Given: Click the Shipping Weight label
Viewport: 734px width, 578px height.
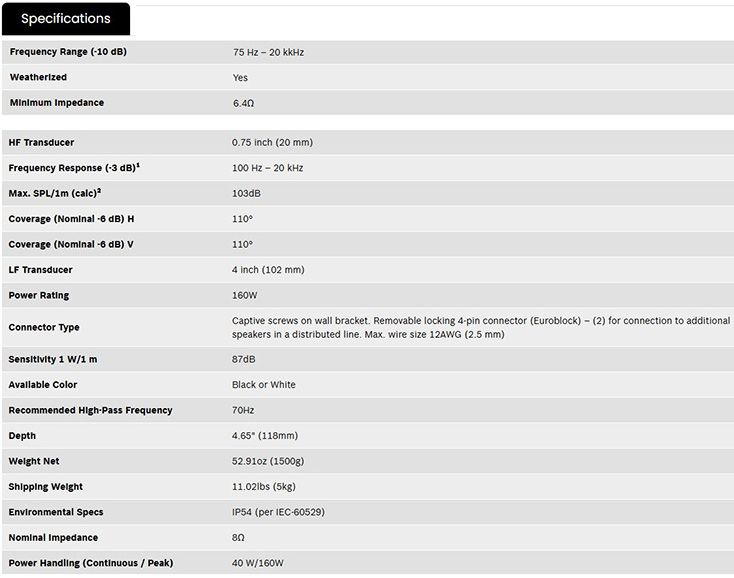Looking at the screenshot, I should (45, 487).
